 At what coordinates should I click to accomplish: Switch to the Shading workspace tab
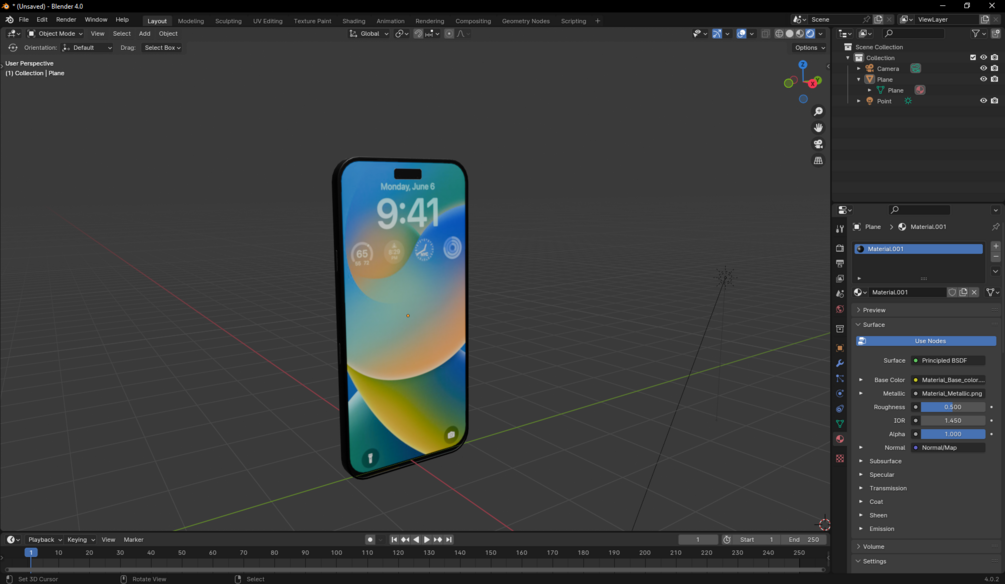coord(353,21)
